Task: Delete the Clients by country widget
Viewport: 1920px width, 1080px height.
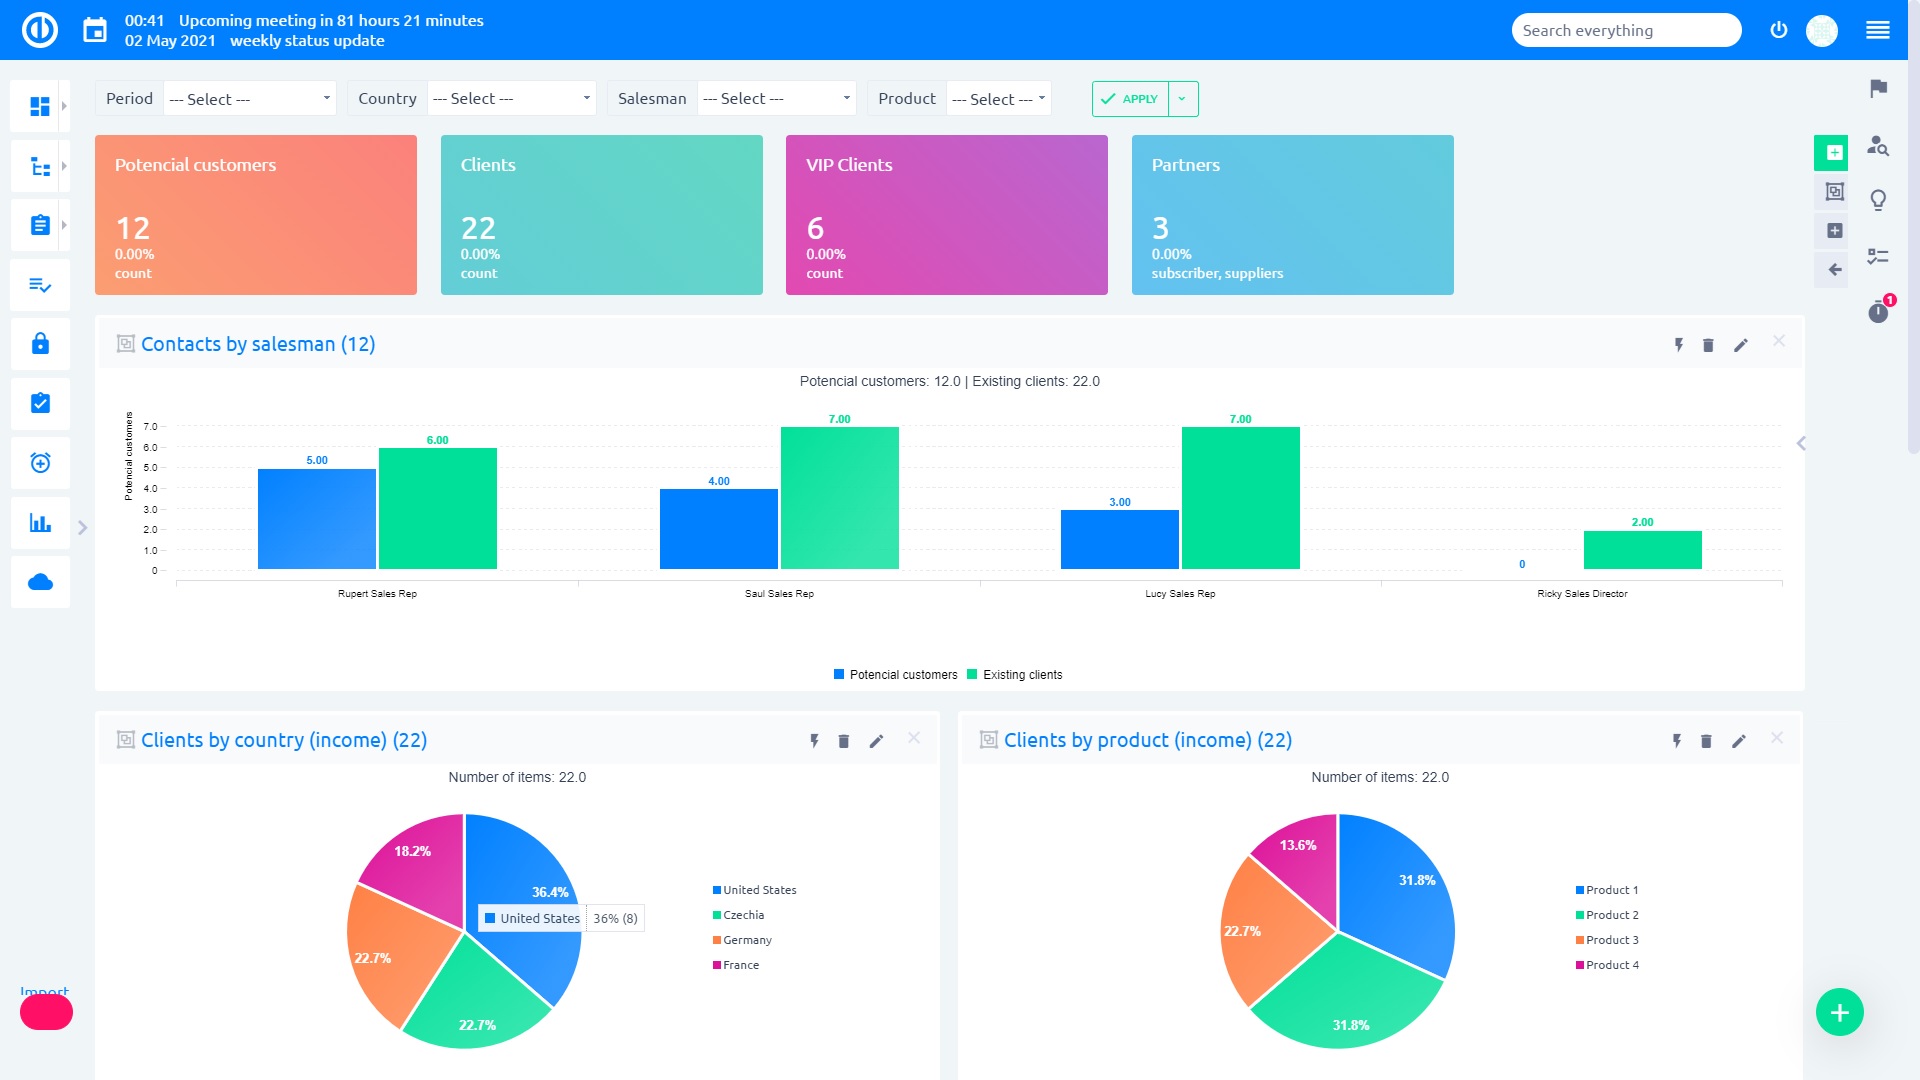Action: (x=844, y=741)
